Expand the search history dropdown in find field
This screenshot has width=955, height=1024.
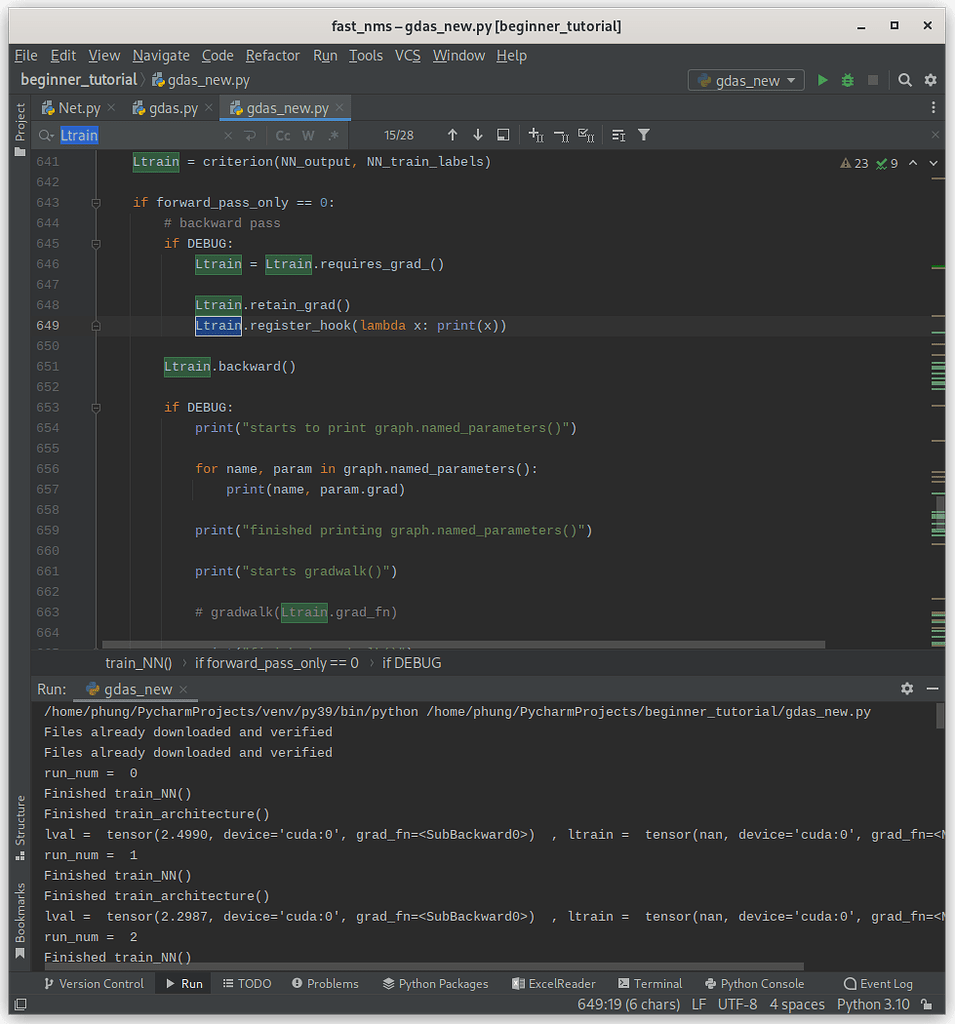point(47,135)
